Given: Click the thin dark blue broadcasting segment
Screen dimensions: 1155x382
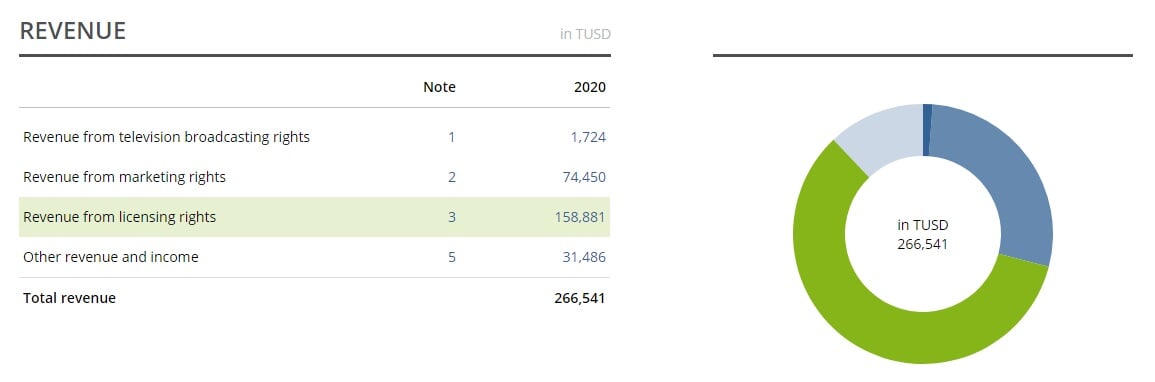Looking at the screenshot, I should click(x=927, y=130).
